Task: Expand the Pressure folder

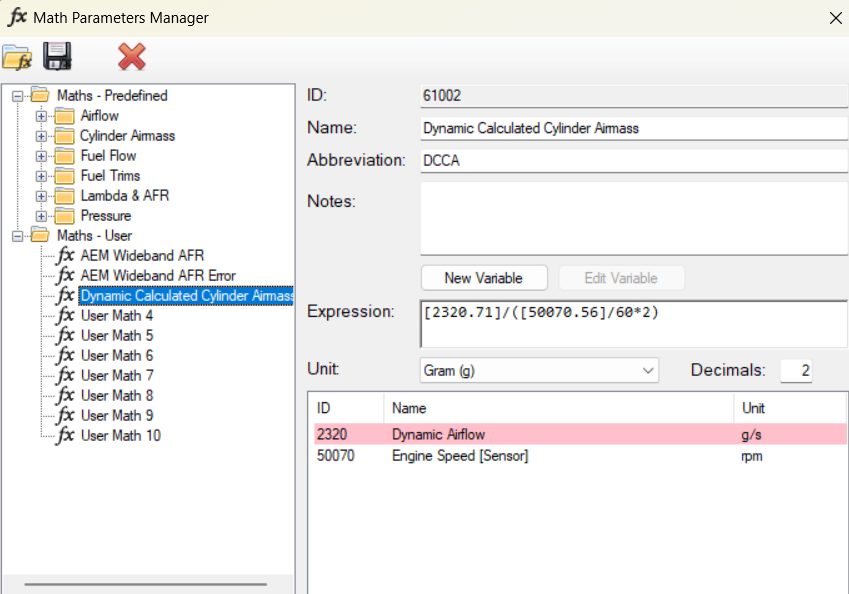Action: click(x=41, y=217)
